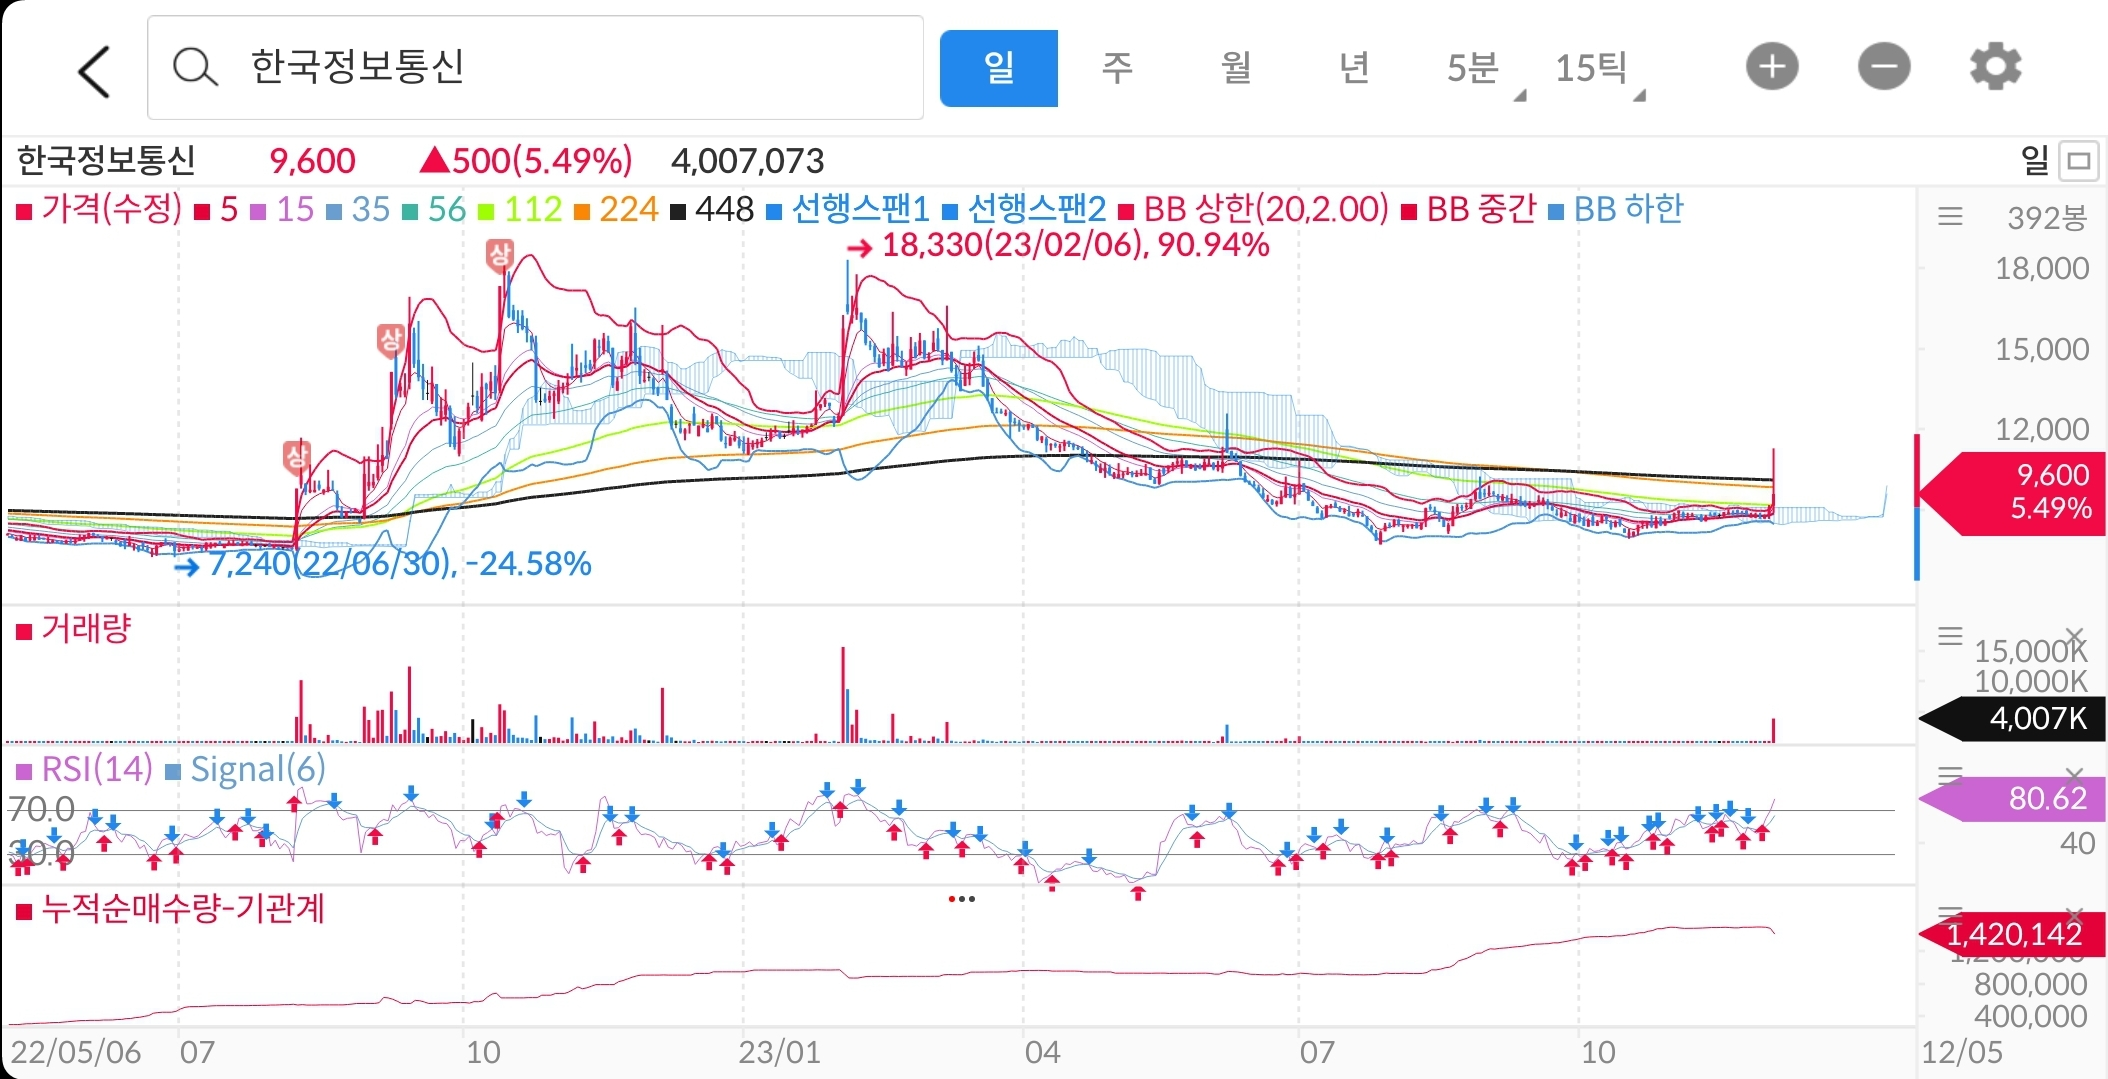2108x1079 pixels.
Task: Click the 18,330(23/02/06) high price label
Action: click(x=1076, y=245)
